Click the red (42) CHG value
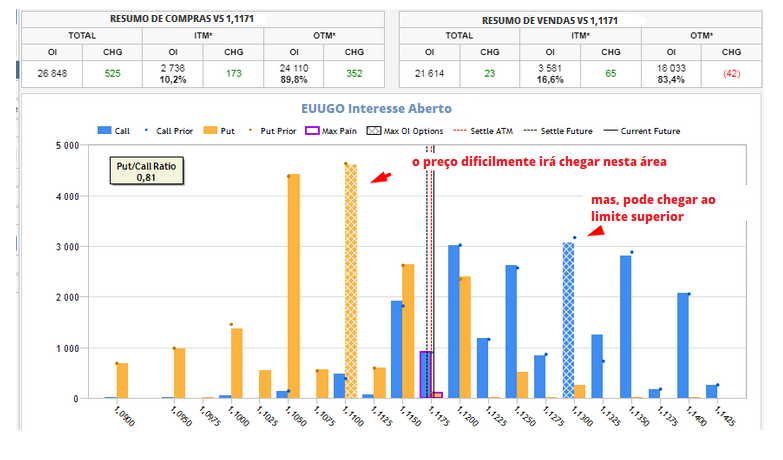This screenshot has width=783, height=460. point(731,74)
